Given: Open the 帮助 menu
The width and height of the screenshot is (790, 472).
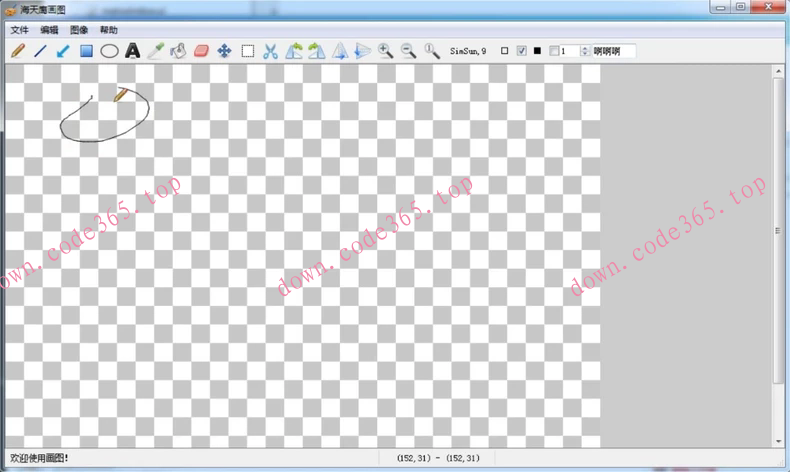Looking at the screenshot, I should (x=109, y=30).
